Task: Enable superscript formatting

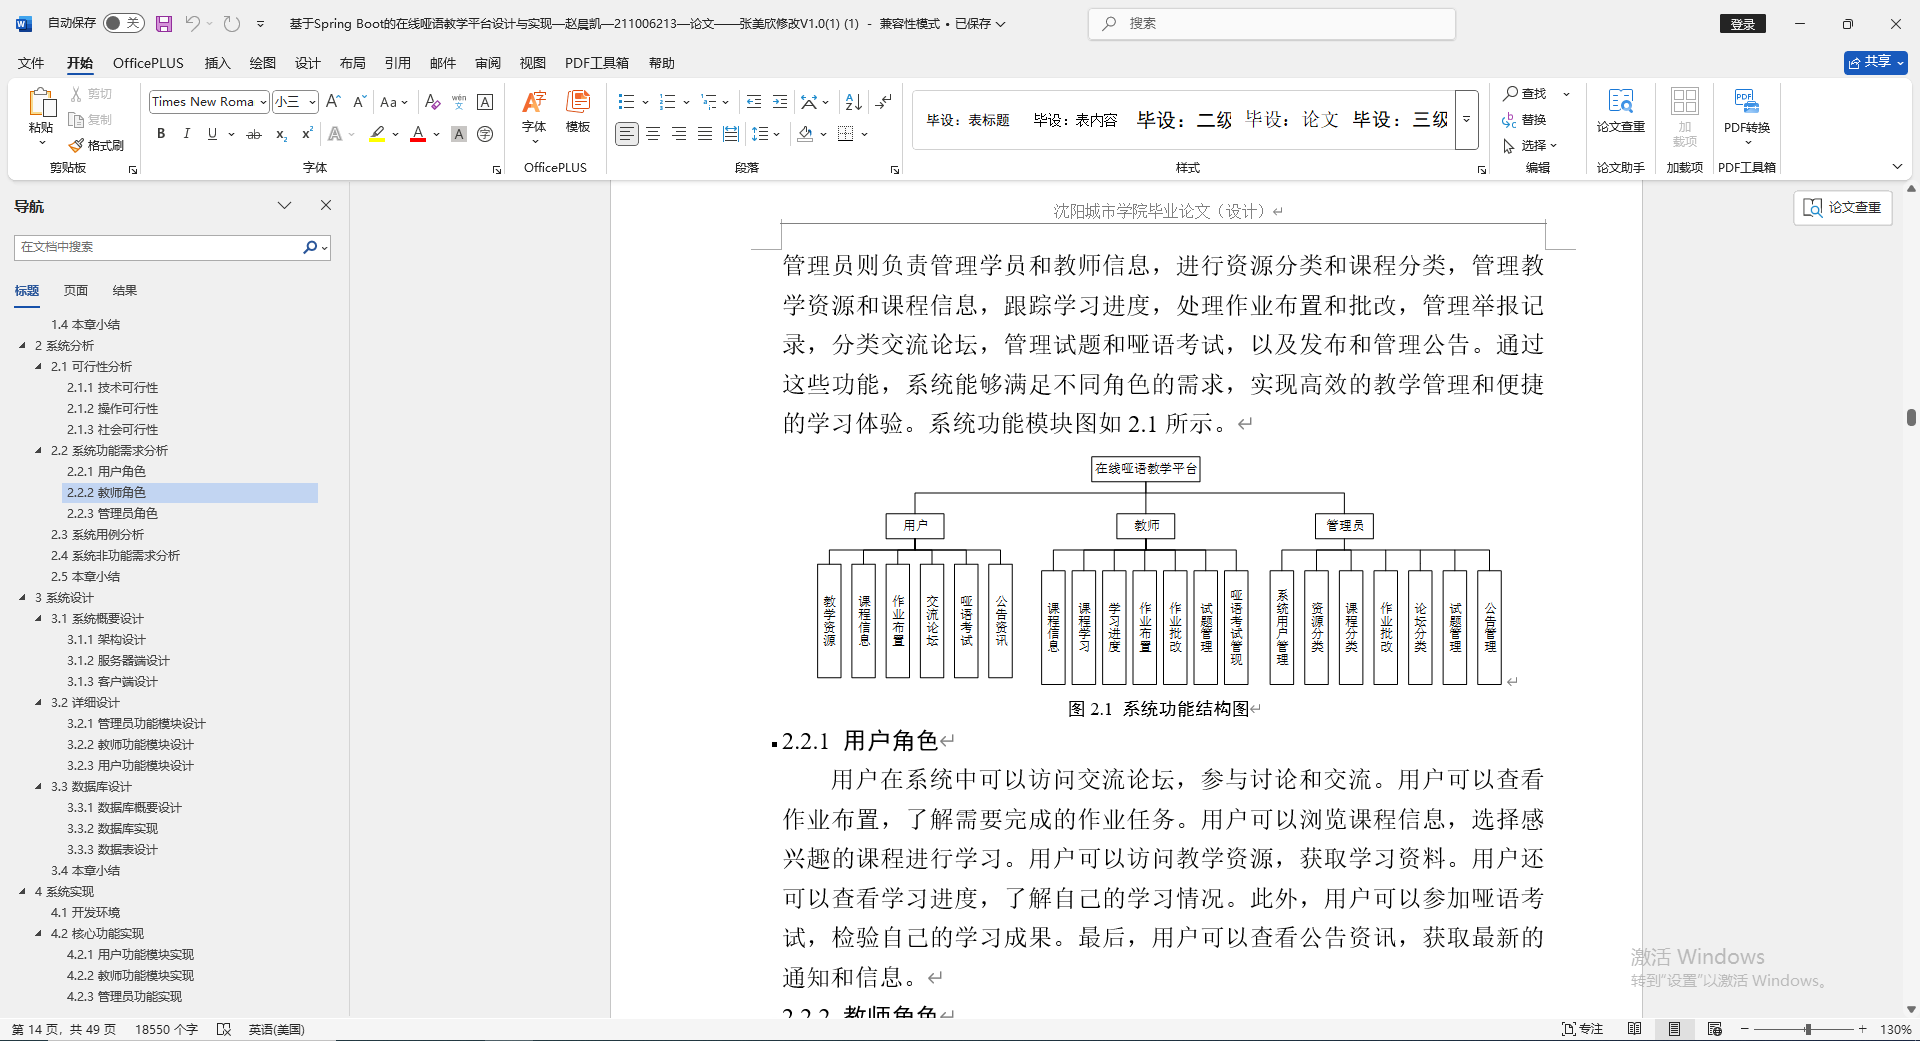Action: click(x=305, y=133)
